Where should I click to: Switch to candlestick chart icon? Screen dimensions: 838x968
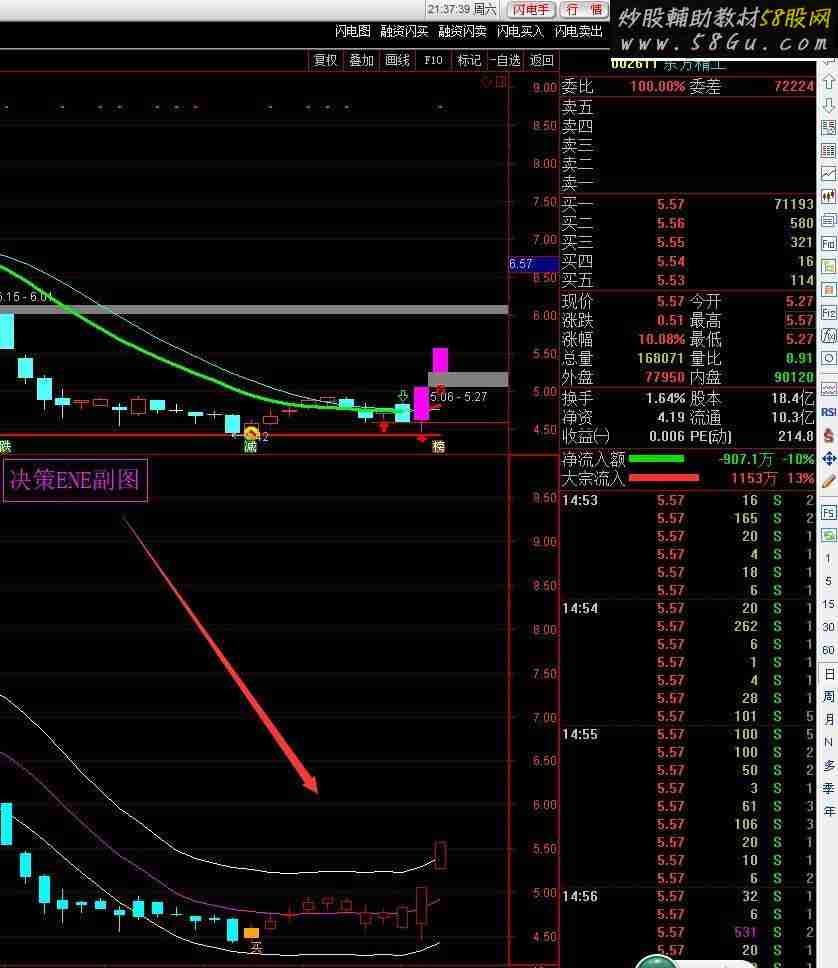pyautogui.click(x=829, y=197)
